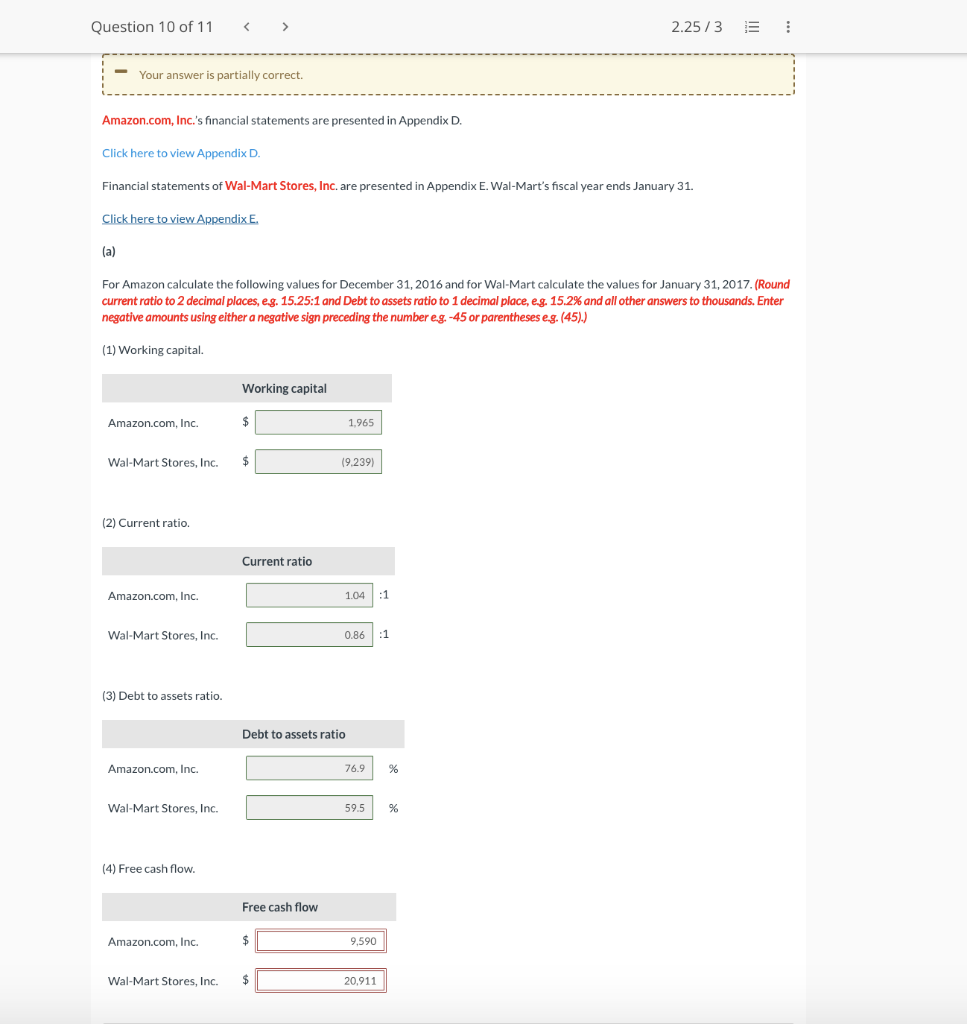
Task: Click the 'Your answer is partially correct.' message
Action: [221, 75]
